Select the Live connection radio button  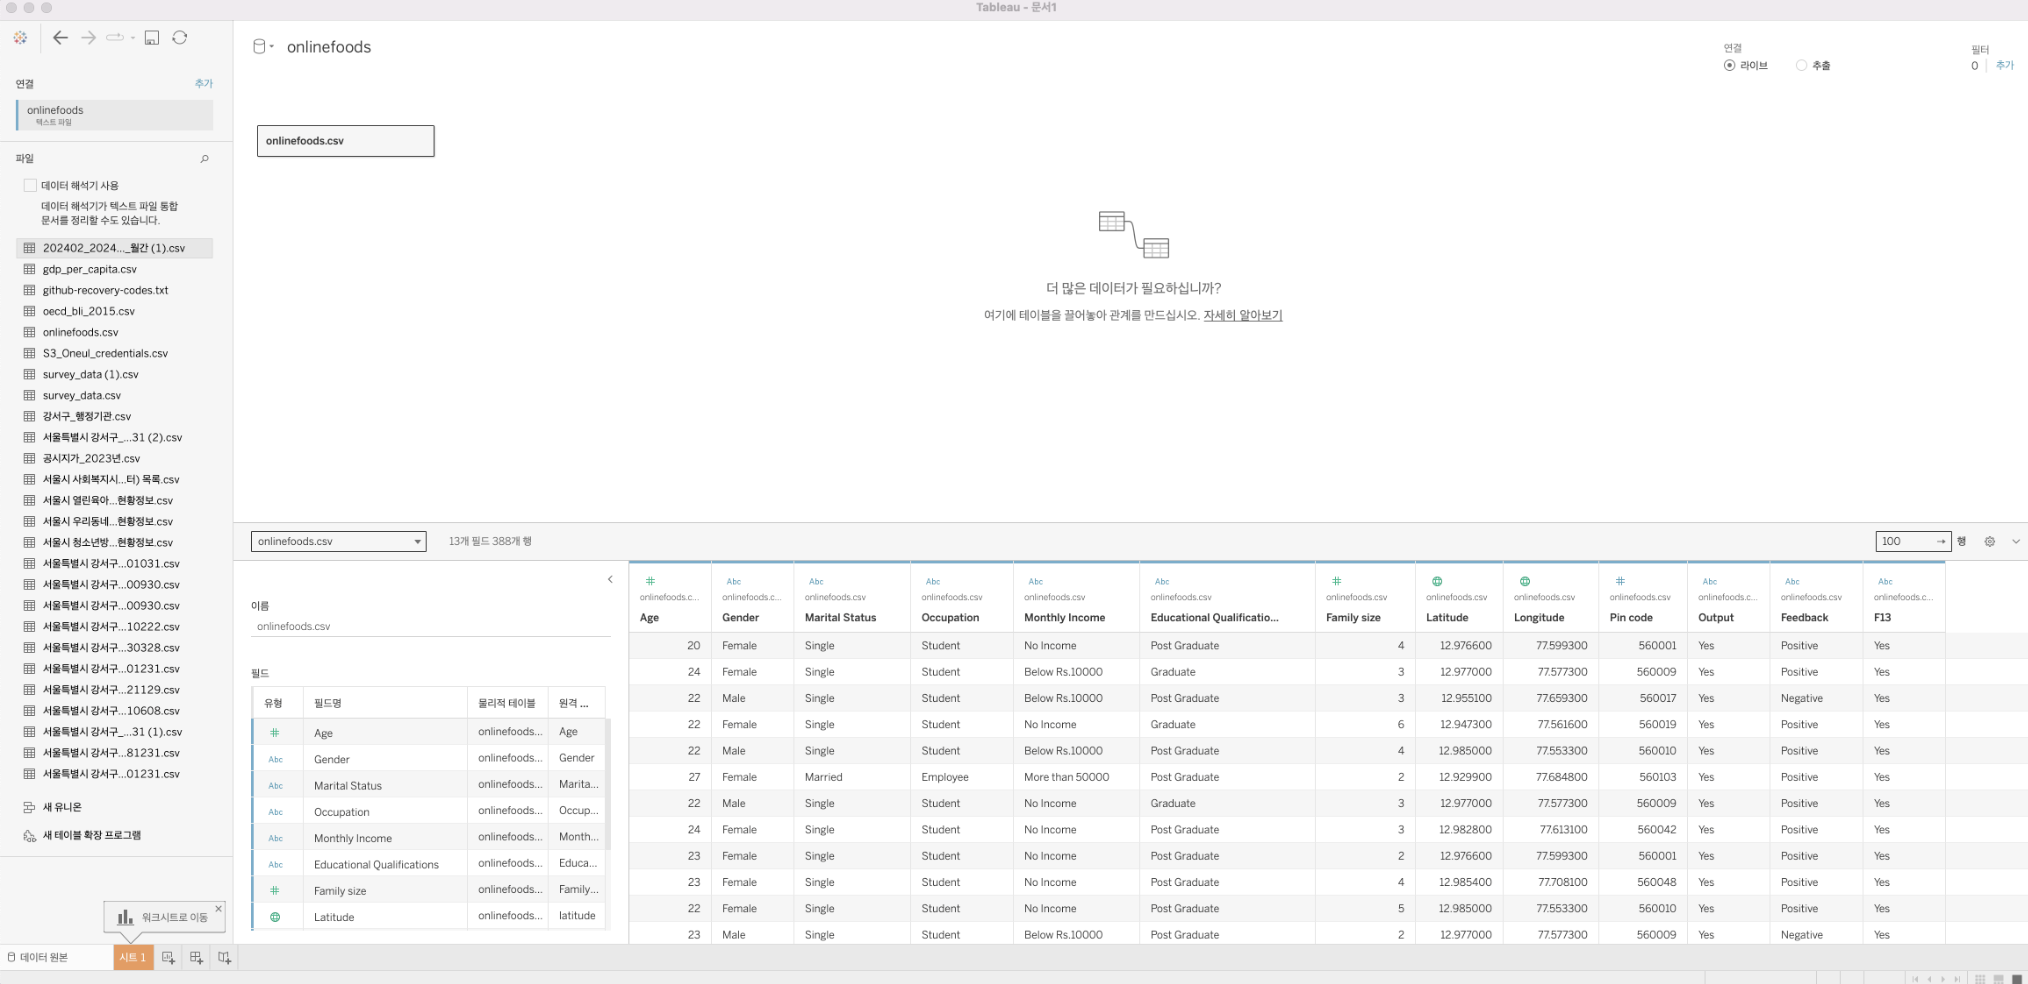click(1729, 65)
